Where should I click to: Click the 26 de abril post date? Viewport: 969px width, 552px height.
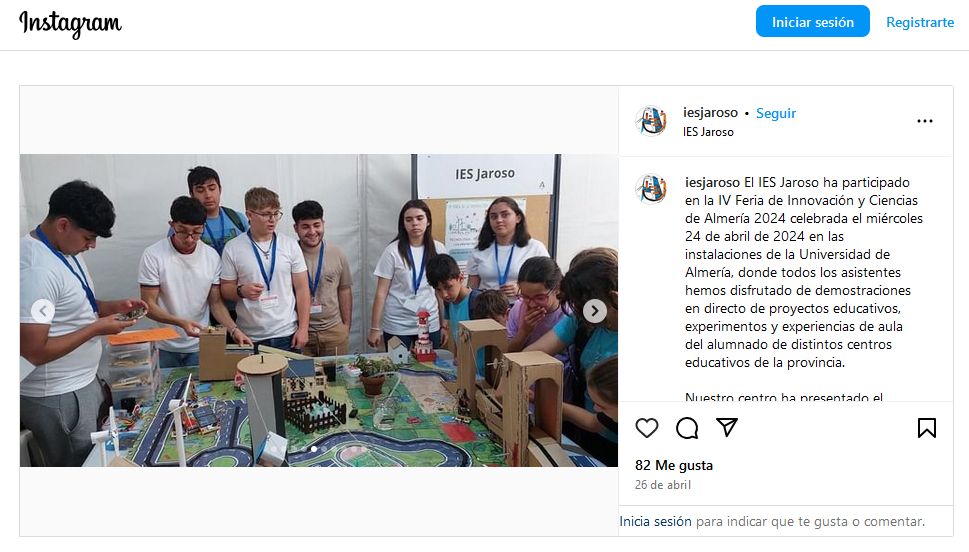pyautogui.click(x=662, y=485)
